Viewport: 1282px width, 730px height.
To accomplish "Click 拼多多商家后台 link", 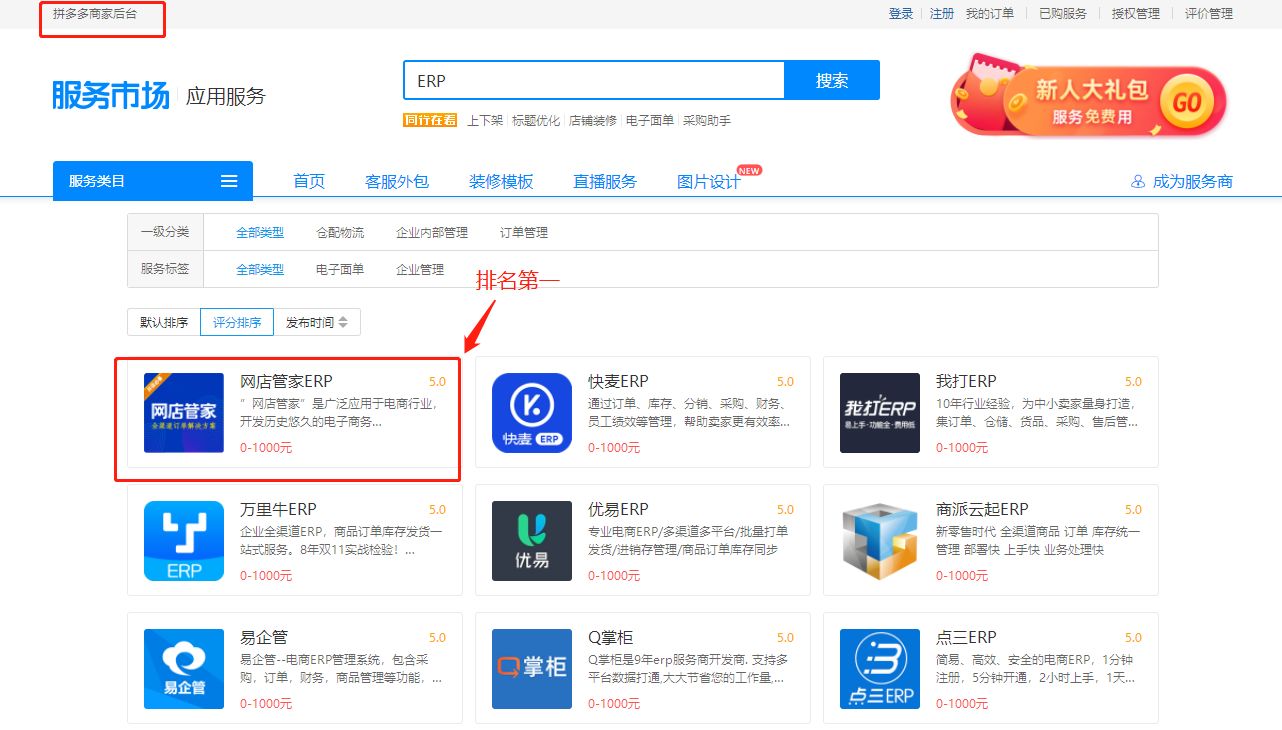I will [95, 14].
